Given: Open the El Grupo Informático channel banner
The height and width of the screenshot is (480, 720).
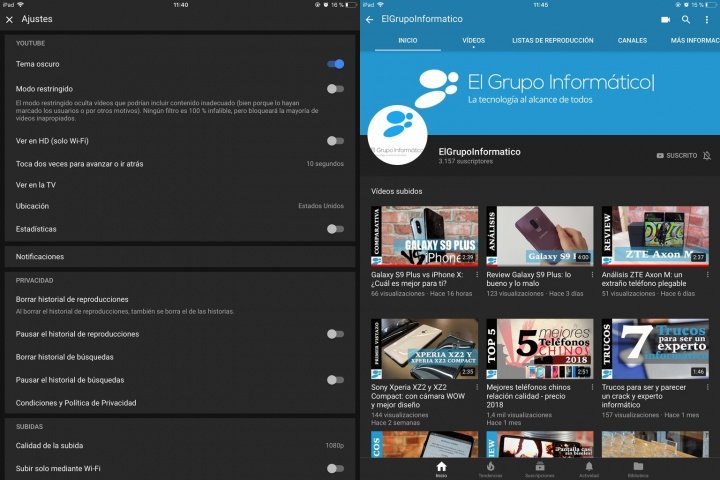Looking at the screenshot, I should pyautogui.click(x=540, y=93).
